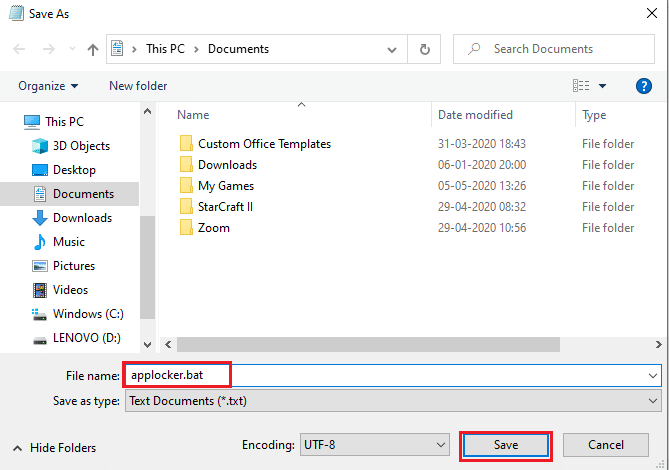Select the Zoom folder
The width and height of the screenshot is (669, 470).
(205, 228)
